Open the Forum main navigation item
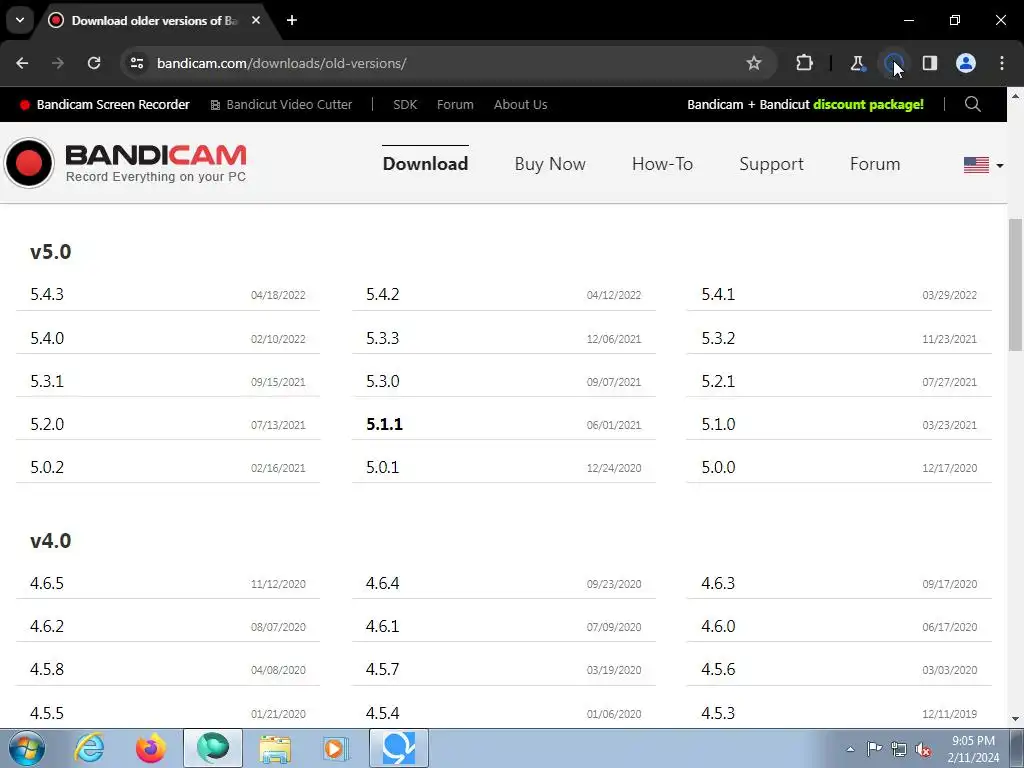The height and width of the screenshot is (768, 1024). pos(875,164)
